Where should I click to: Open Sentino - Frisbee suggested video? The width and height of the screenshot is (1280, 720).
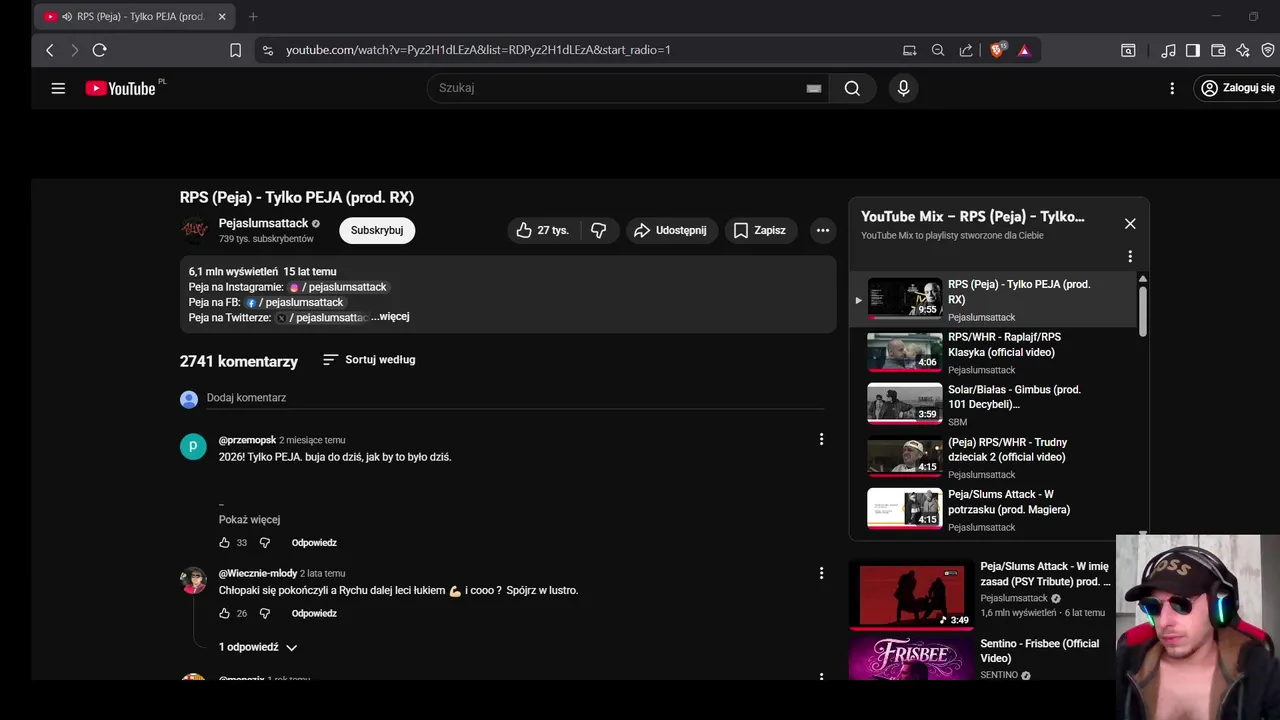pos(980,658)
